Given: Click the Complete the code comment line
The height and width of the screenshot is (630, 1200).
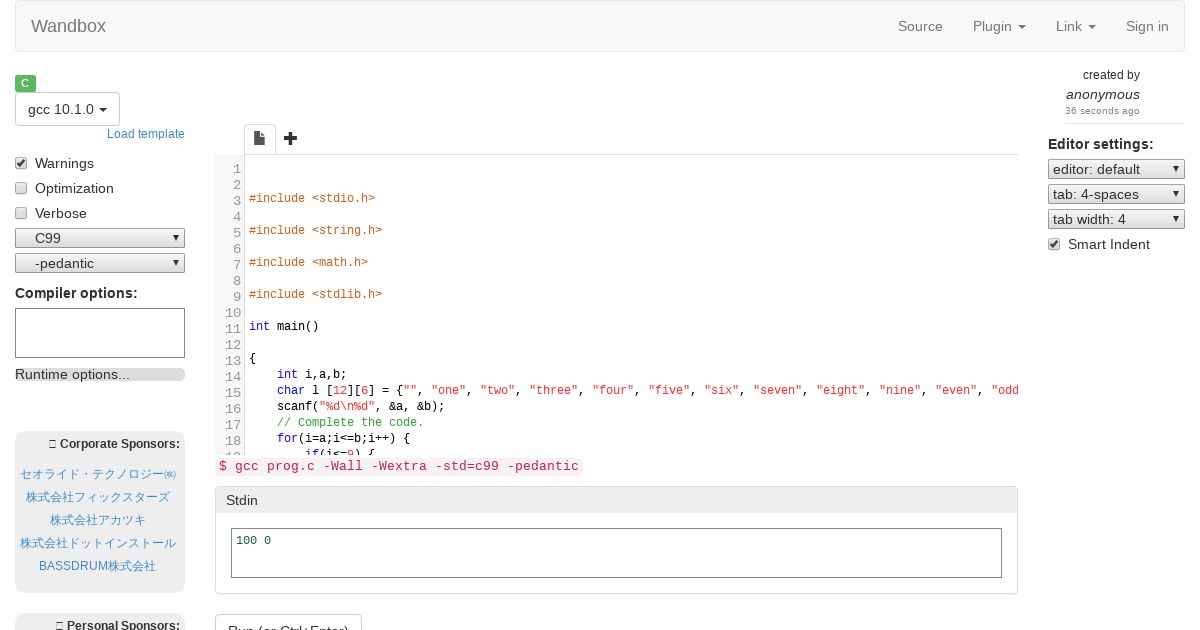Looking at the screenshot, I should [350, 422].
